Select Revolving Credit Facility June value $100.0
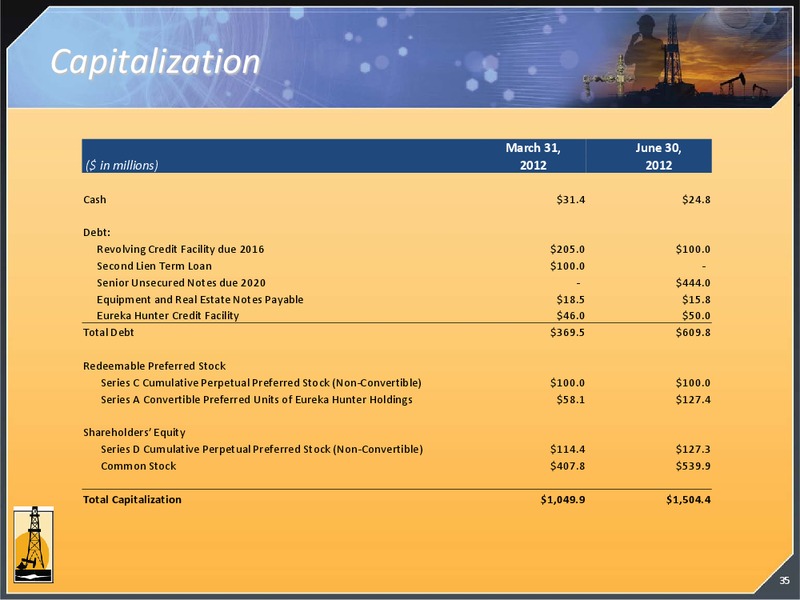This screenshot has width=800, height=600. click(693, 249)
